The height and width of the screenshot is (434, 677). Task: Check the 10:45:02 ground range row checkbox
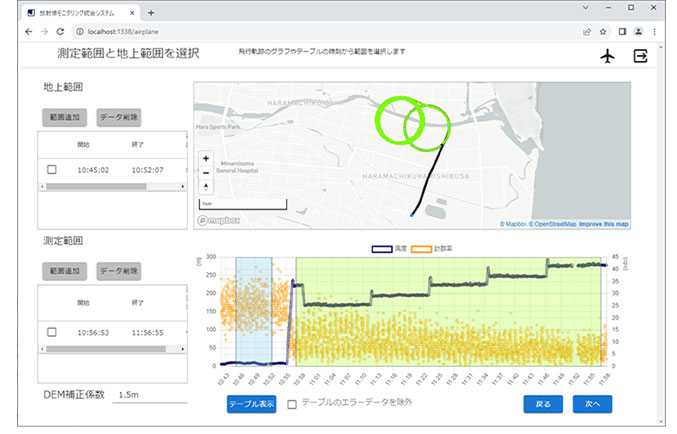point(52,169)
